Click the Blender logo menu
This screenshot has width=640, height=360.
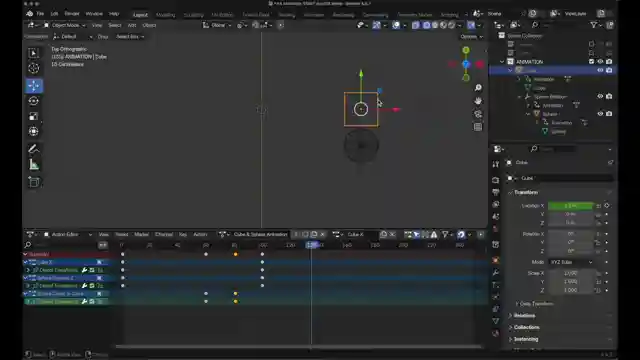(x=30, y=13)
